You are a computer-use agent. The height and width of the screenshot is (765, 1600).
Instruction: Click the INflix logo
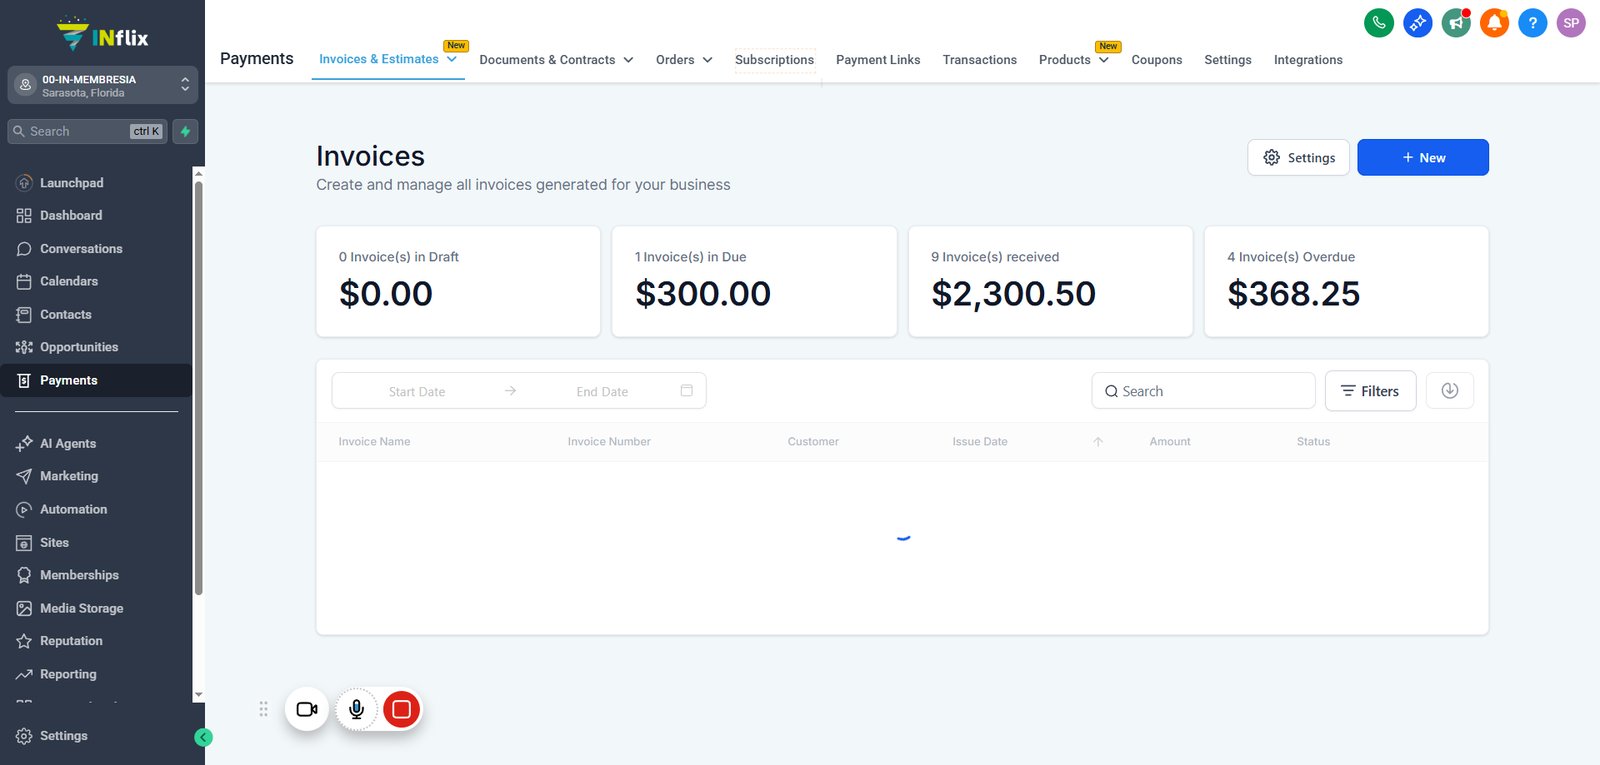pos(102,35)
